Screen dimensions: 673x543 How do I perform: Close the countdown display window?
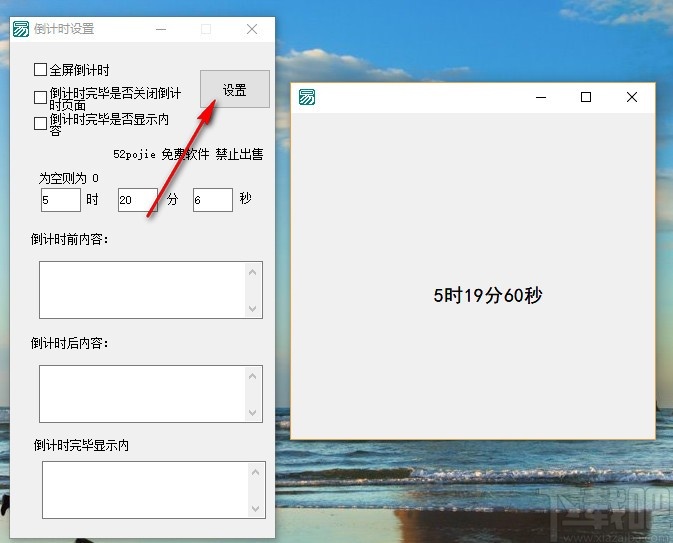pyautogui.click(x=632, y=97)
